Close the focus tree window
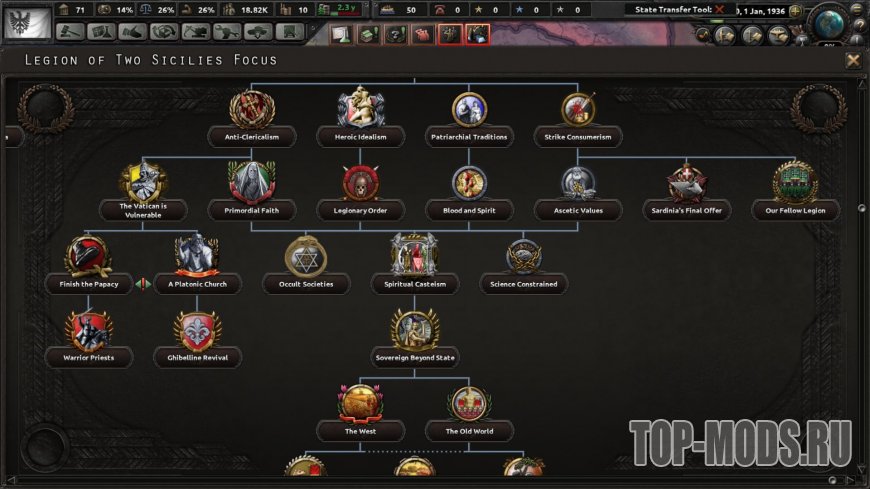Screen dimensions: 870x489 point(853,60)
